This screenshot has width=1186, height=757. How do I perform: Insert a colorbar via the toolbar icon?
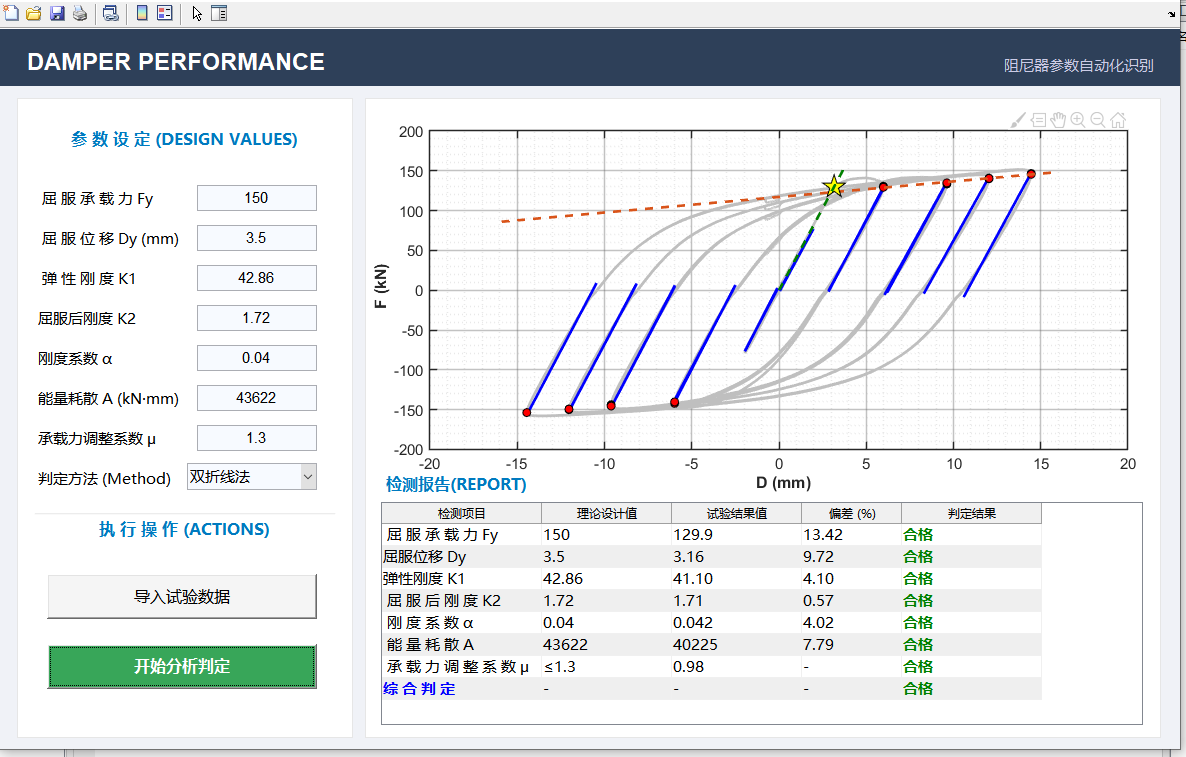tap(142, 13)
